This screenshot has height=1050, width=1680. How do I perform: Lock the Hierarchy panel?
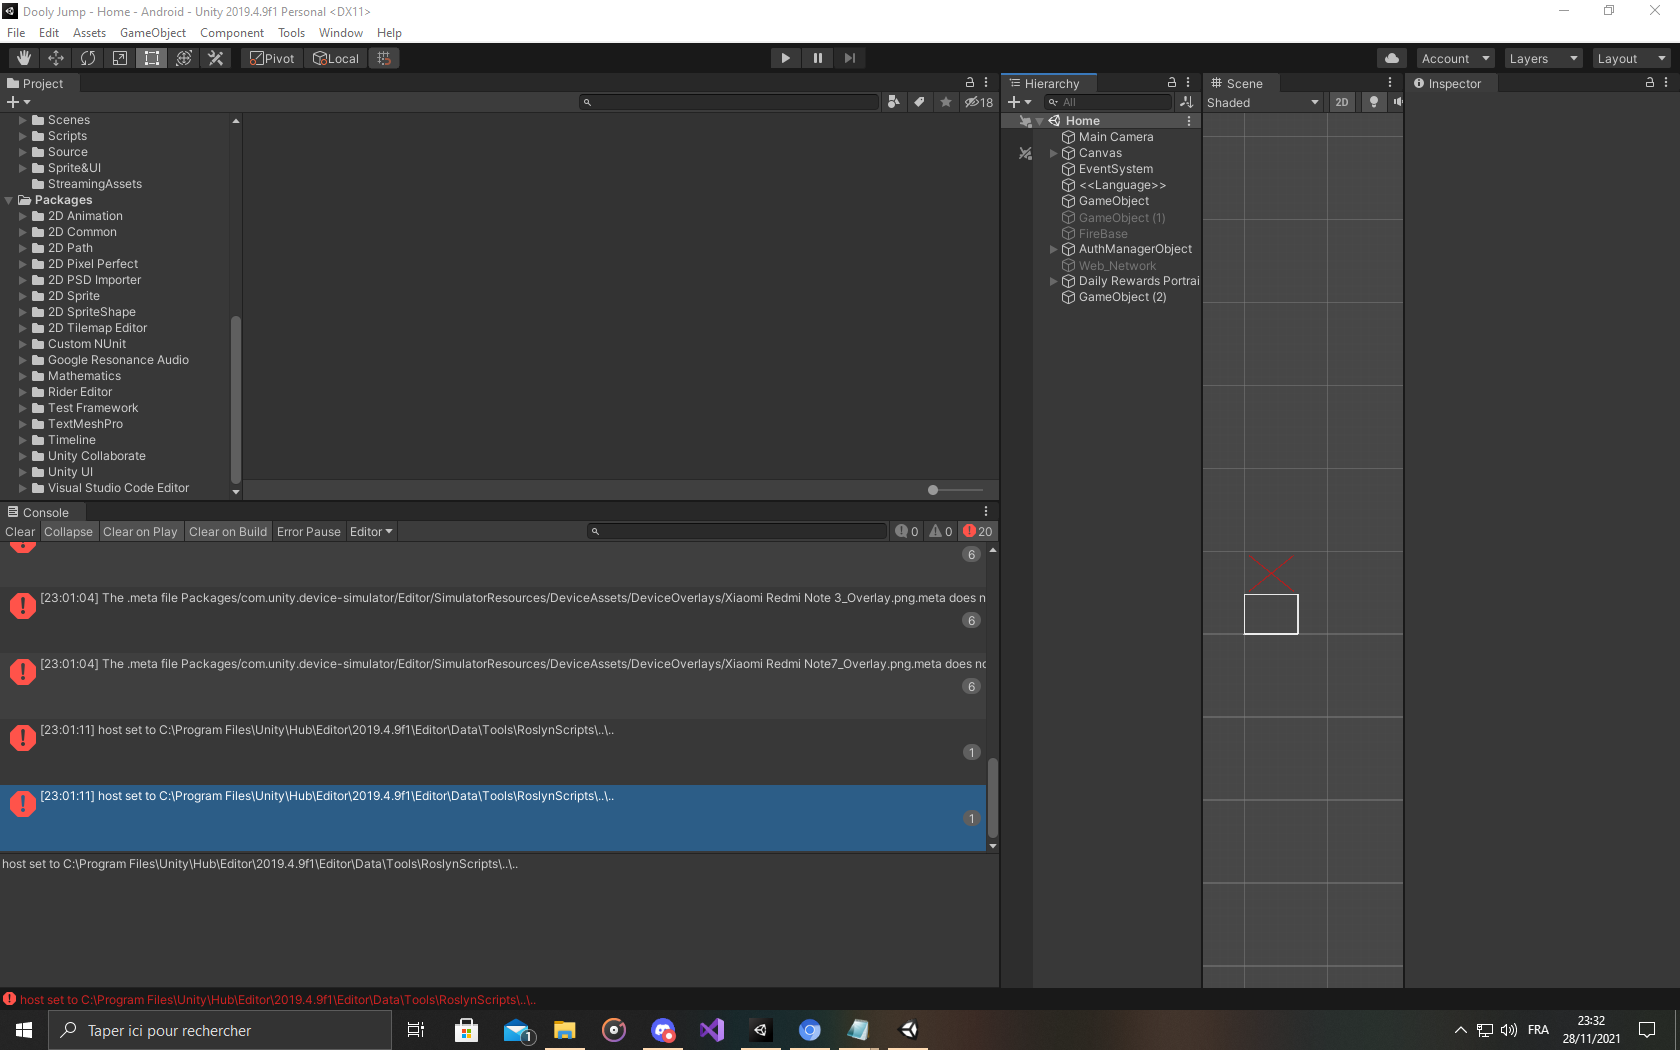pos(1172,83)
